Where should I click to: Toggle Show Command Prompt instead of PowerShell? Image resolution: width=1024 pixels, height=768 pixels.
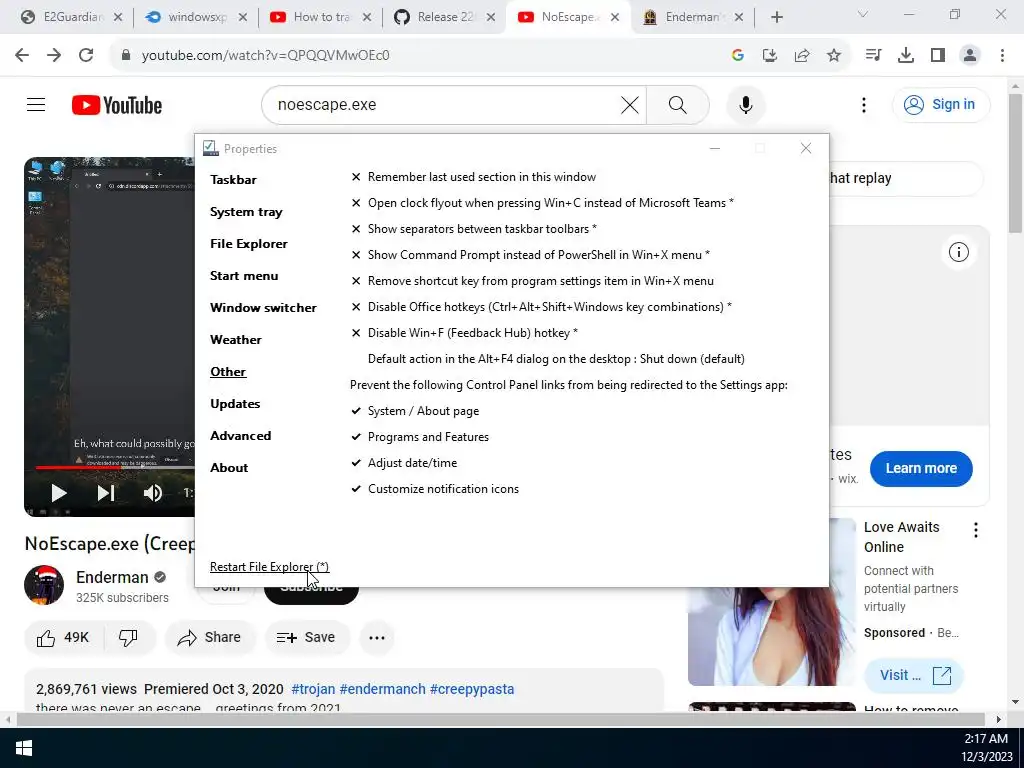(530, 255)
